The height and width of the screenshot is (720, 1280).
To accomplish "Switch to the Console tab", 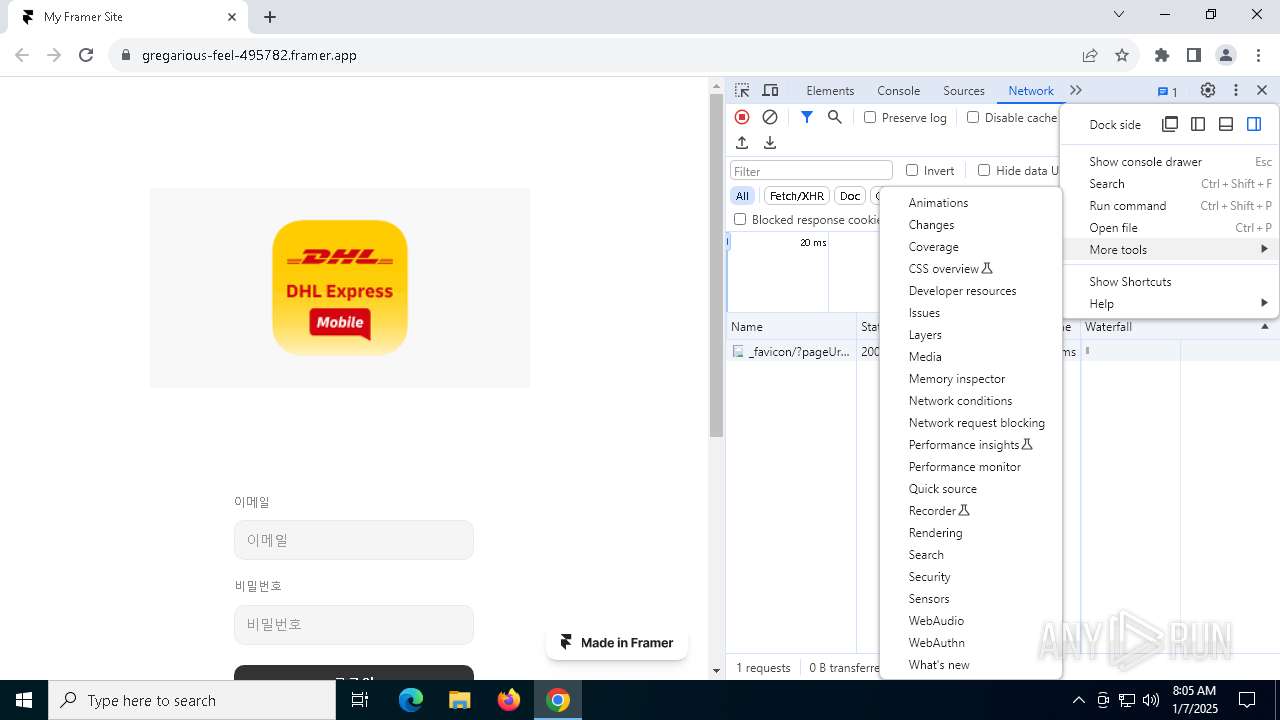I will [x=898, y=90].
